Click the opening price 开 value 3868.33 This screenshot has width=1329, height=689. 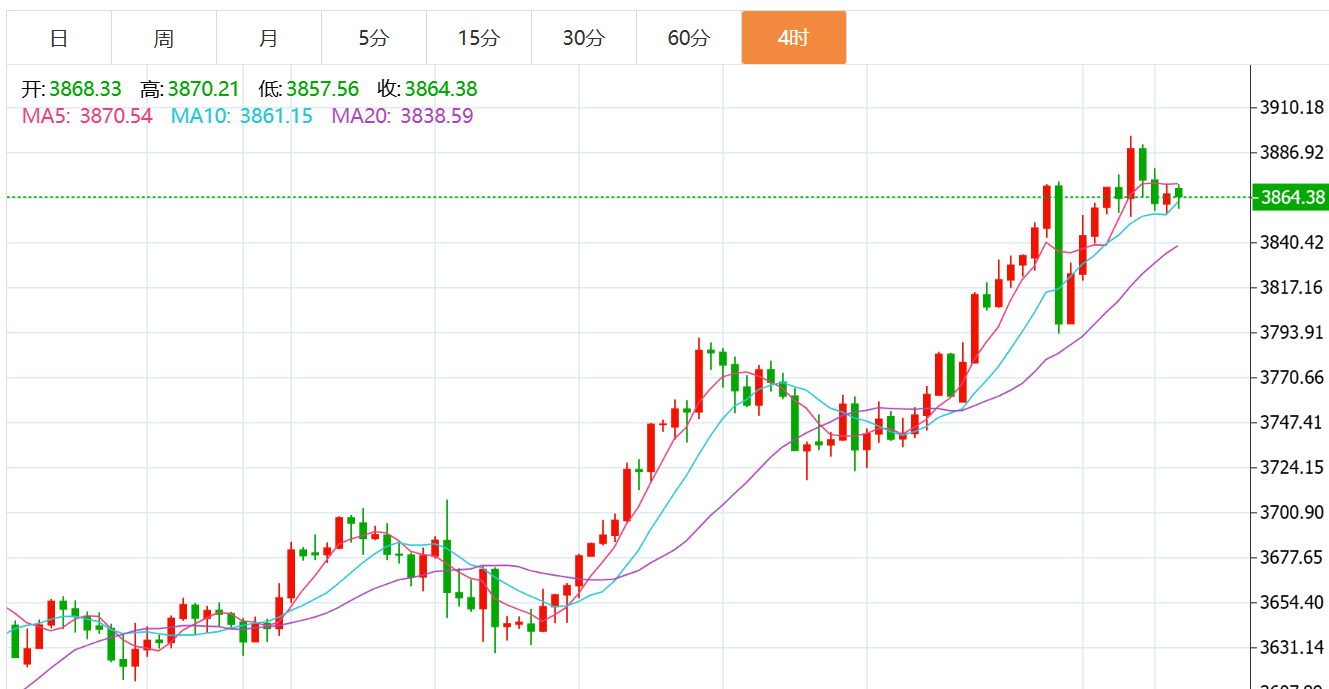point(85,89)
